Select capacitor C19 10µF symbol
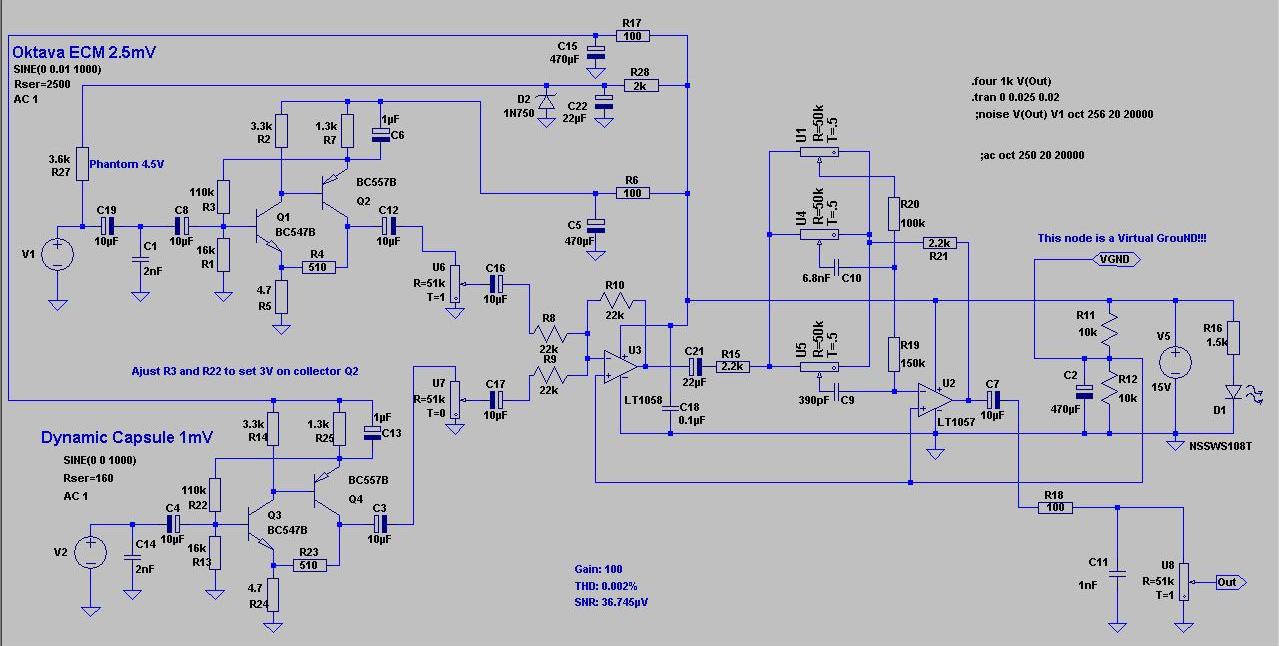The height and width of the screenshot is (646, 1280). [x=107, y=227]
